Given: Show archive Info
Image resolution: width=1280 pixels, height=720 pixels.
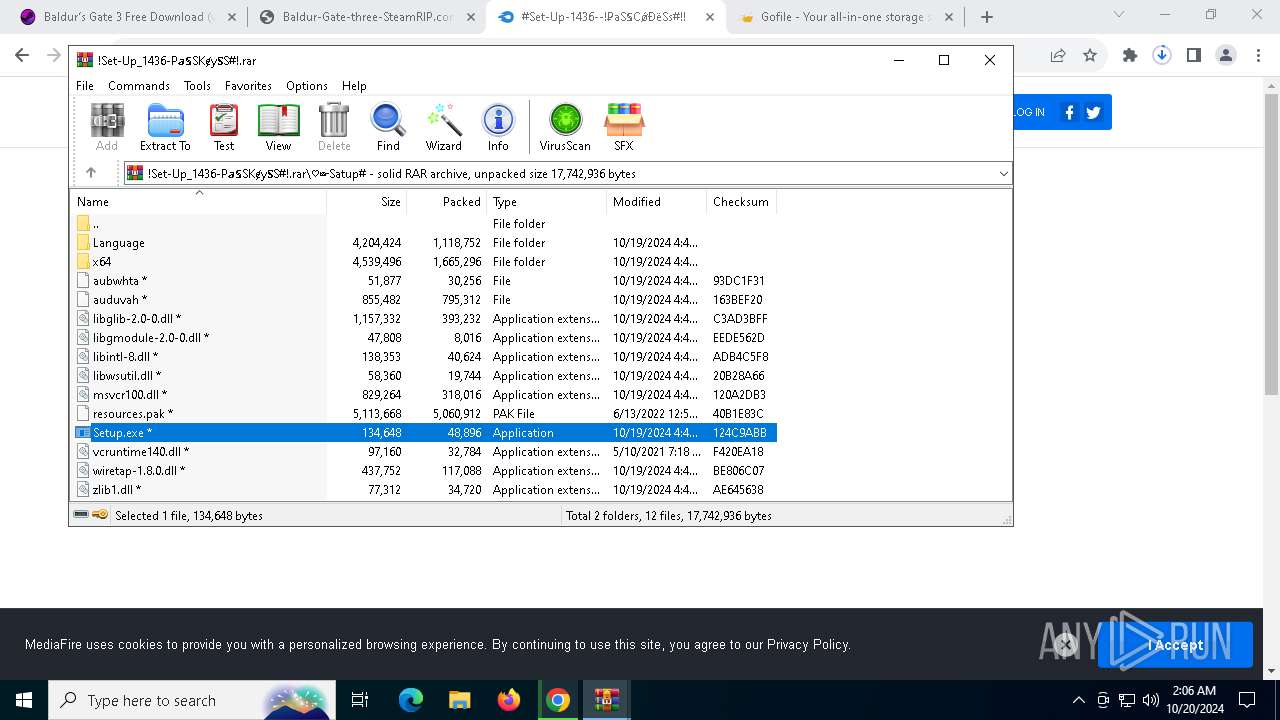Looking at the screenshot, I should tap(498, 127).
